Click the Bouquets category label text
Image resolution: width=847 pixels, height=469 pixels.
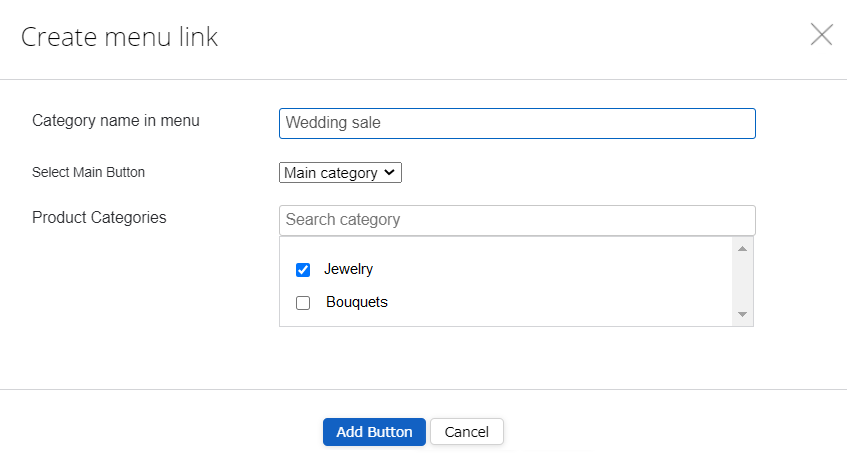356,302
